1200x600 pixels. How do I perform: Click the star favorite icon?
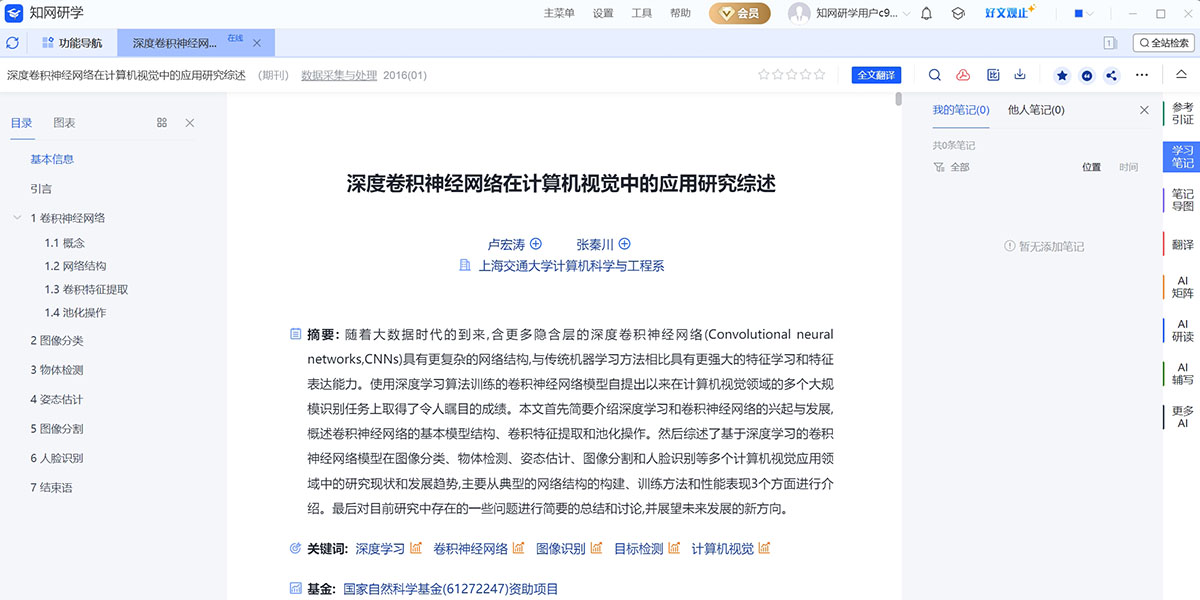1062,75
